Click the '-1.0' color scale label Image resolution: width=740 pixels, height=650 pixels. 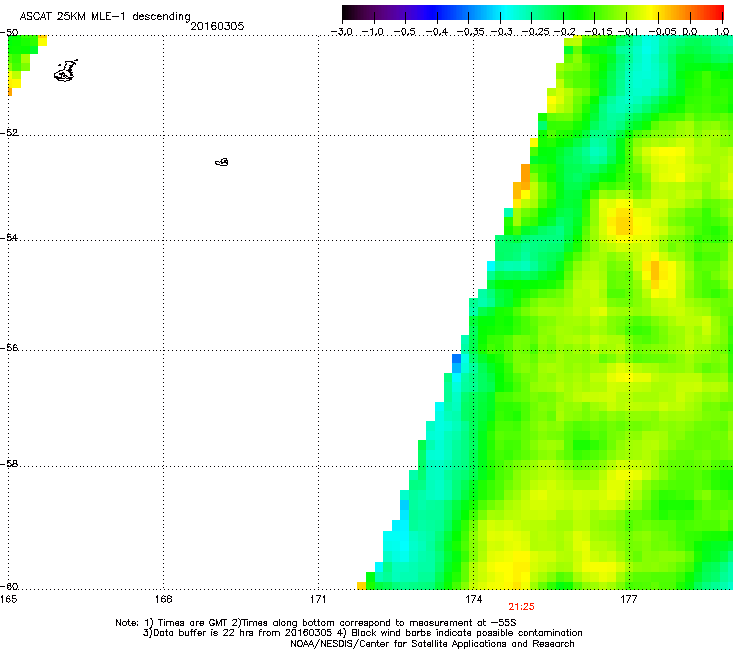pos(374,32)
